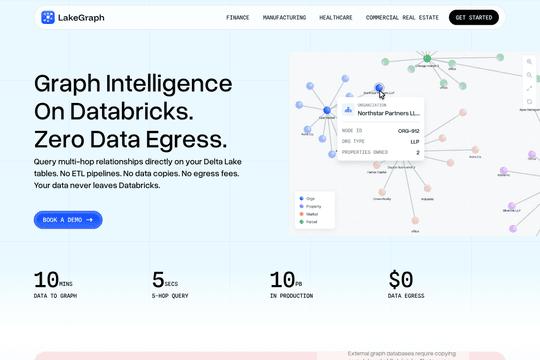Select the Northstar Partners LLP node

coord(379,88)
